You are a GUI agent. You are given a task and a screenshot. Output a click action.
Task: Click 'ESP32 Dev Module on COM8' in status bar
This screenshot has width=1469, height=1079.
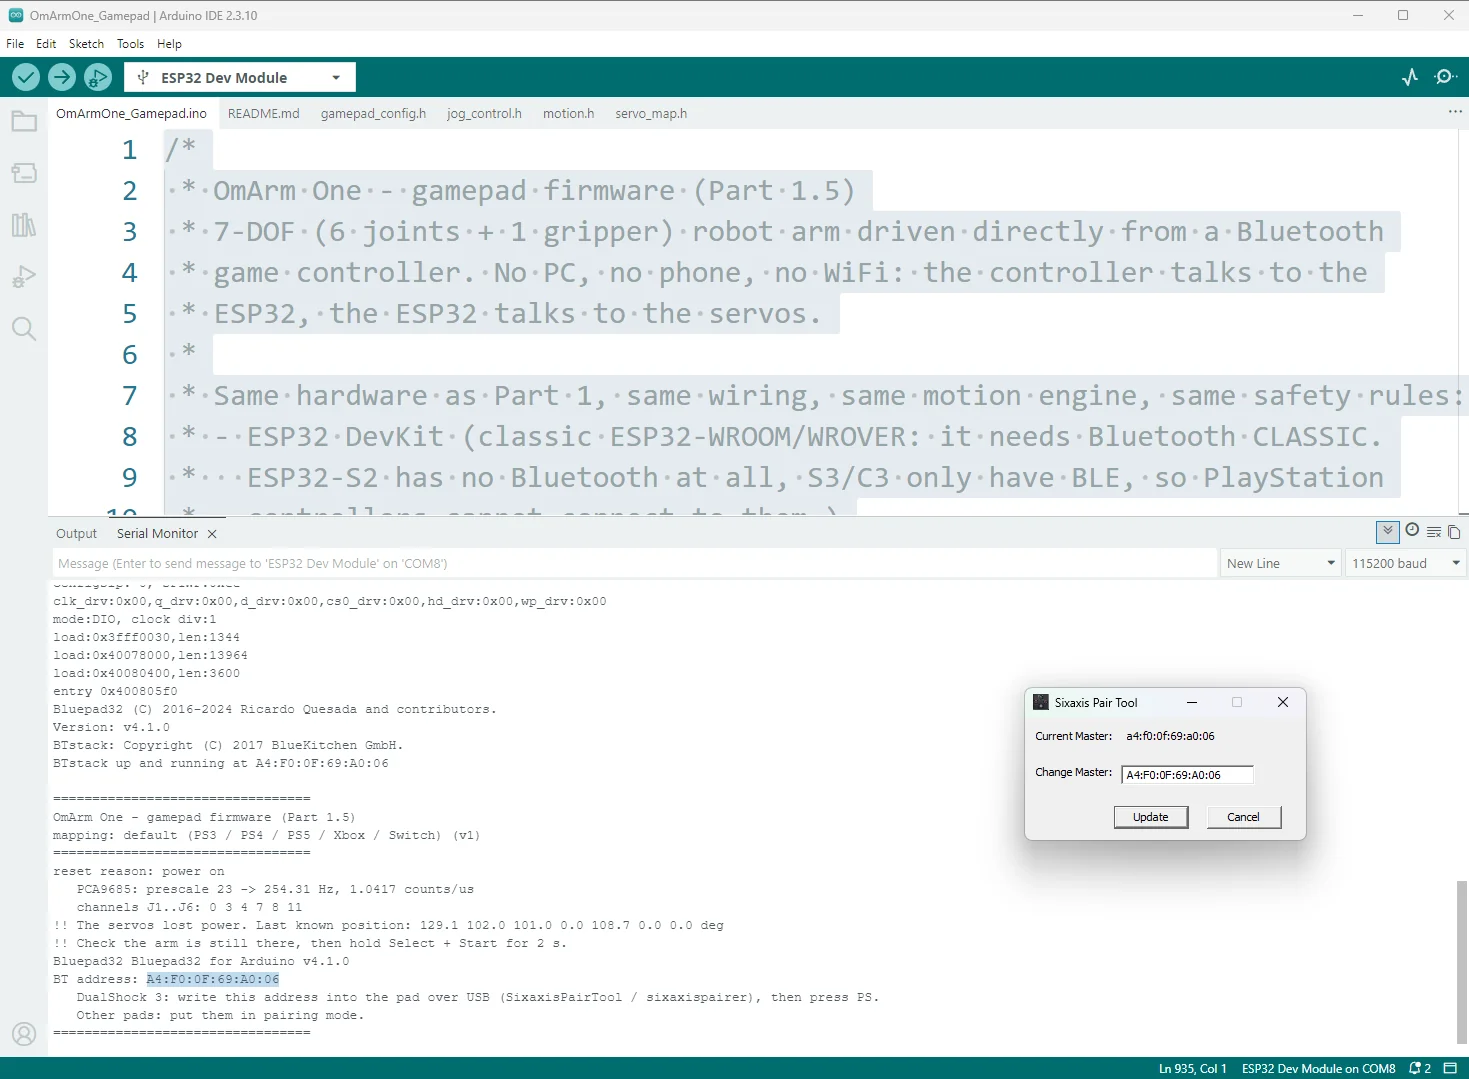pos(1318,1068)
